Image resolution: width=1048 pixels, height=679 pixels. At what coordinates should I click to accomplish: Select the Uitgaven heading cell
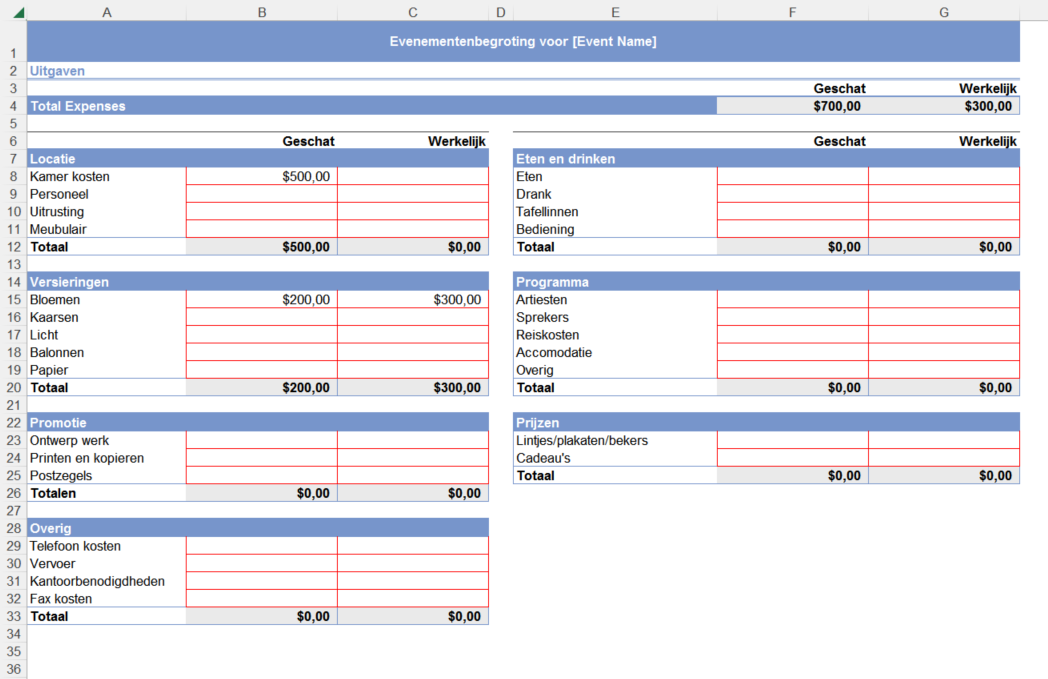58,71
